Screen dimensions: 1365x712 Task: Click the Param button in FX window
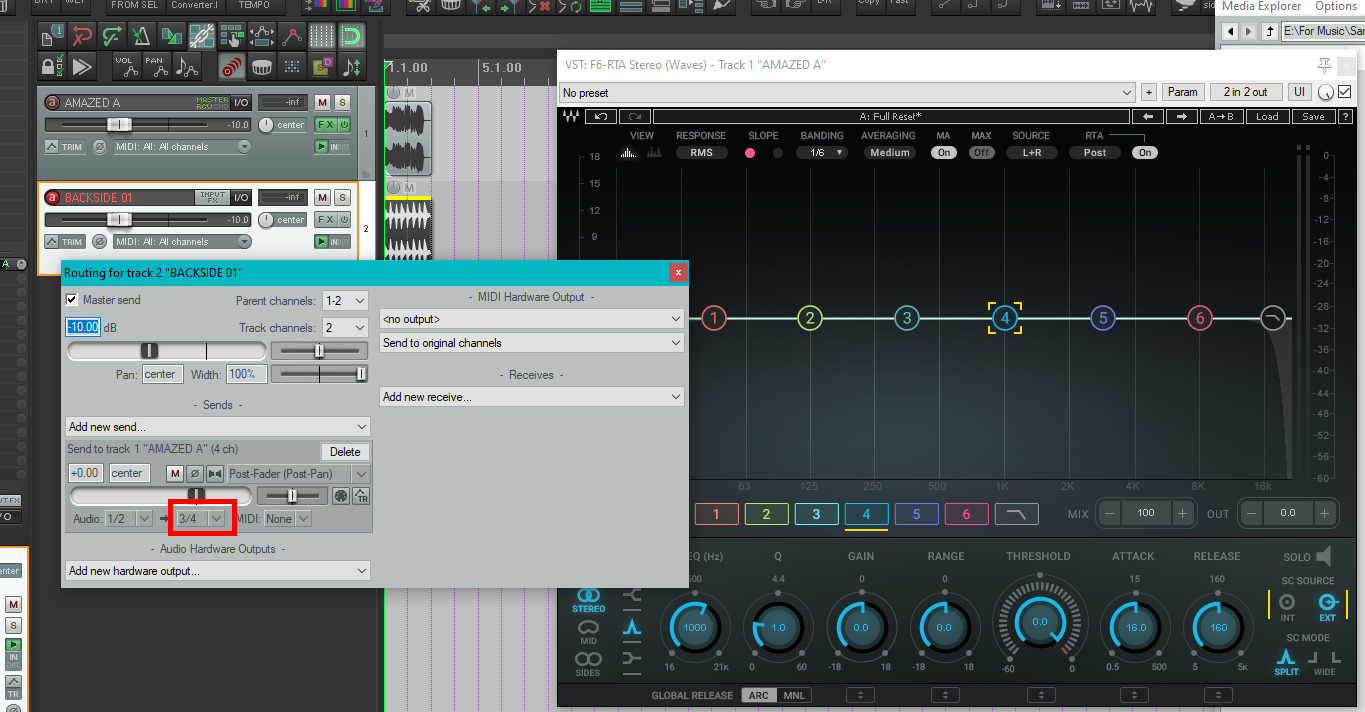click(x=1182, y=92)
